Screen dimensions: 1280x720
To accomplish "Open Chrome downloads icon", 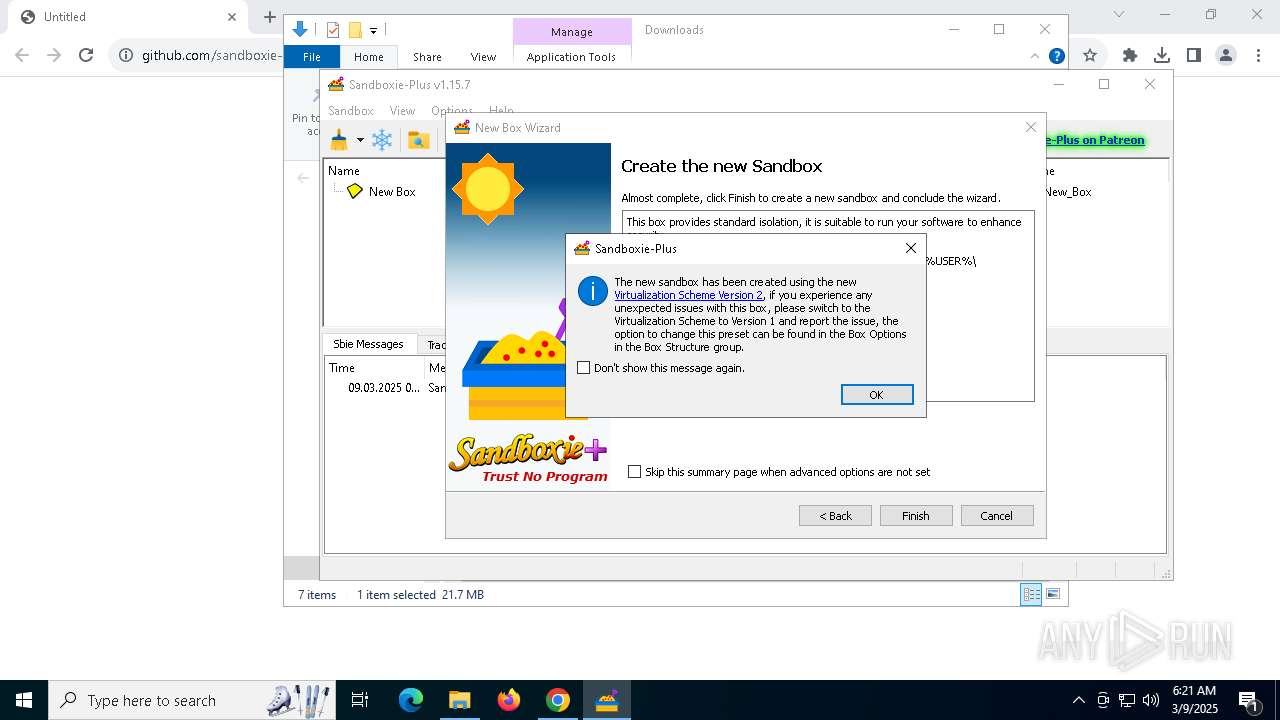I will pyautogui.click(x=1162, y=55).
